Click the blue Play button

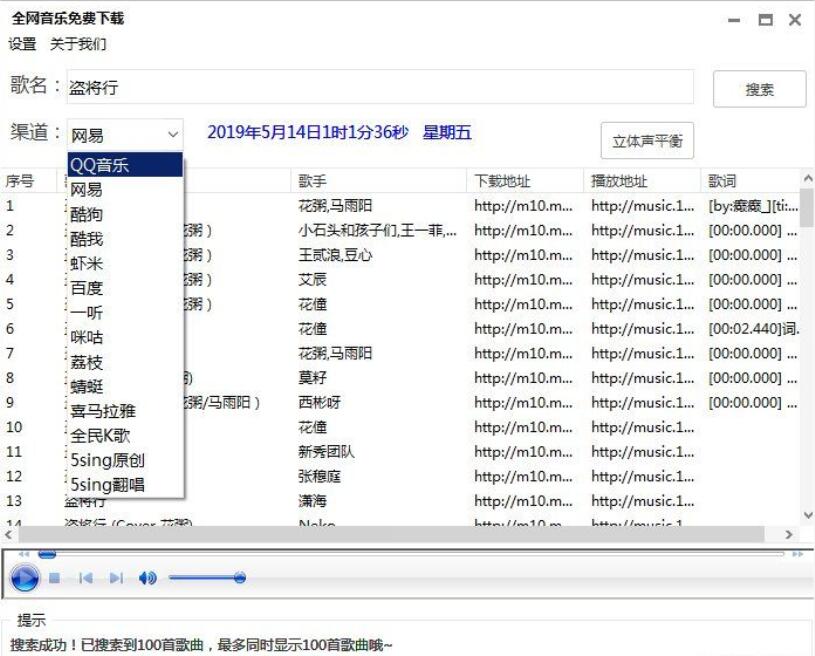(24, 578)
